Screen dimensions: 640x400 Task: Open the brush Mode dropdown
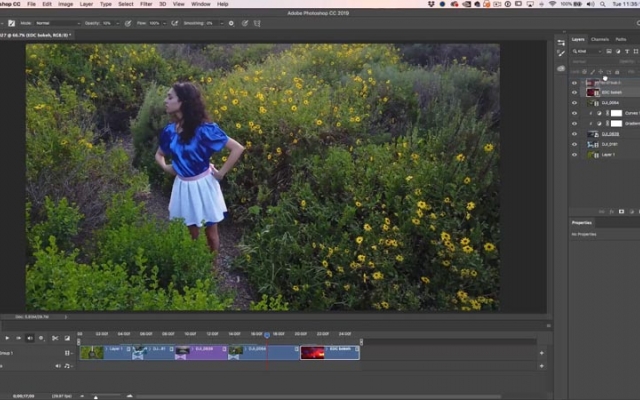click(x=57, y=23)
